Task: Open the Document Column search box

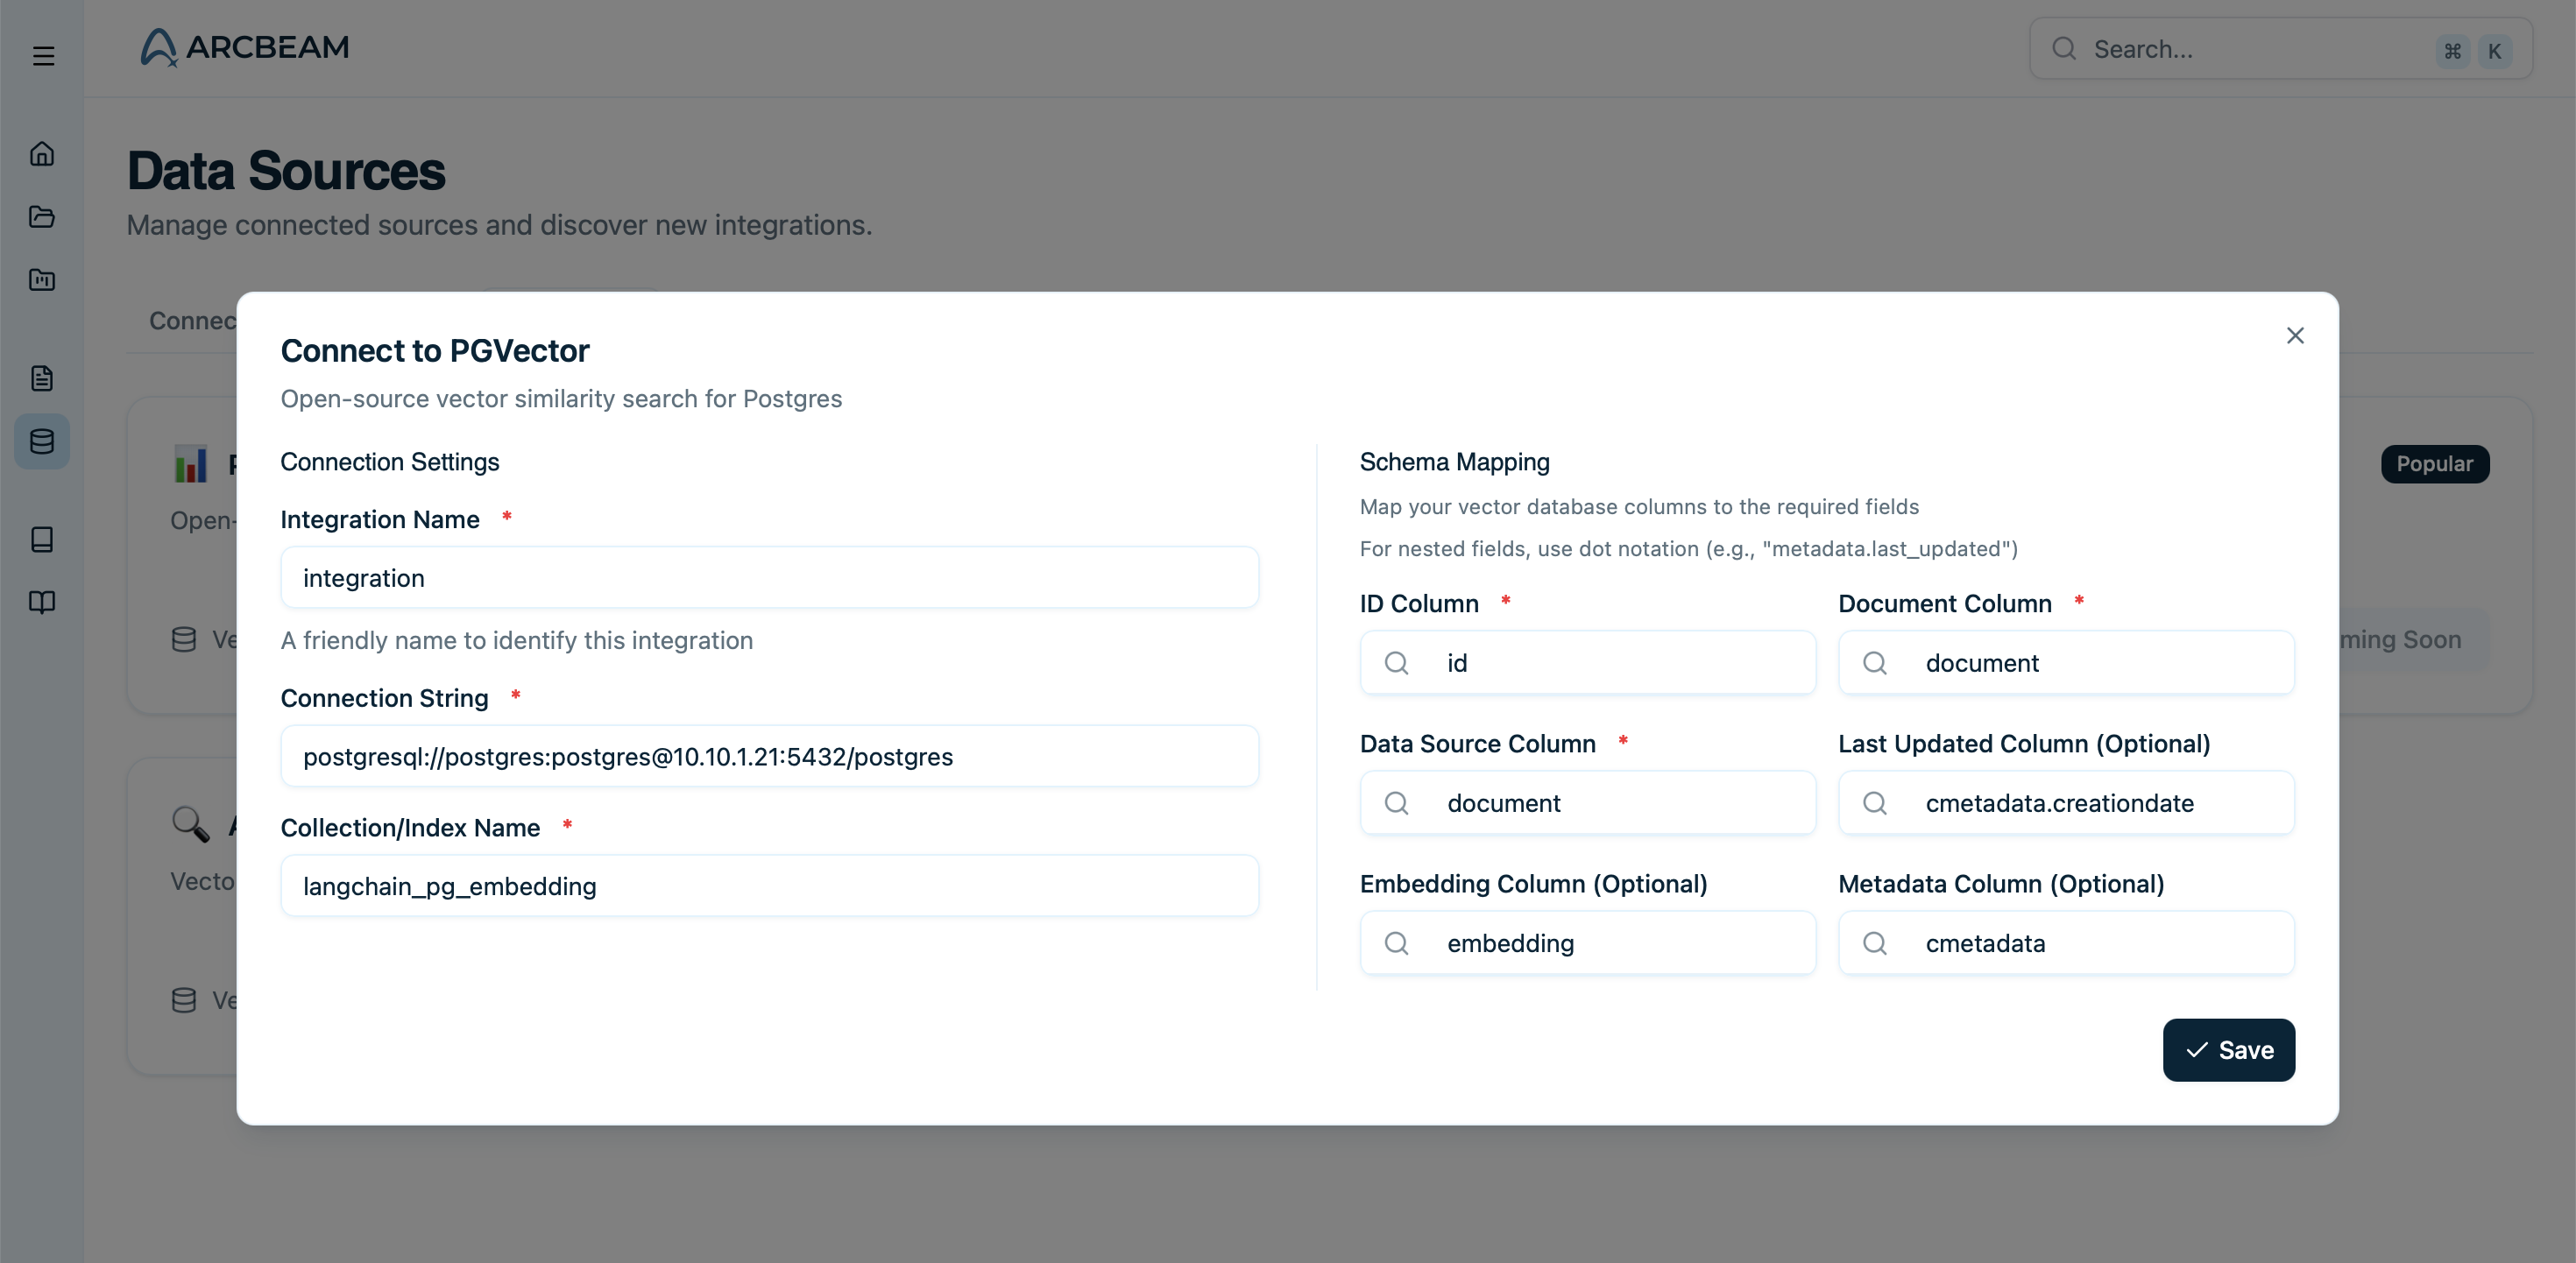Action: click(2065, 663)
